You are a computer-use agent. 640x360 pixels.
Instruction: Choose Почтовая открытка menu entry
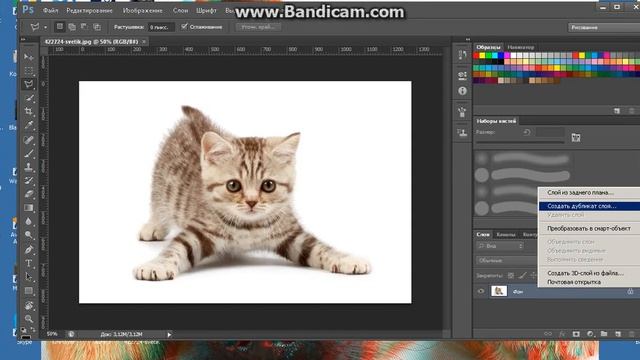tap(589, 282)
